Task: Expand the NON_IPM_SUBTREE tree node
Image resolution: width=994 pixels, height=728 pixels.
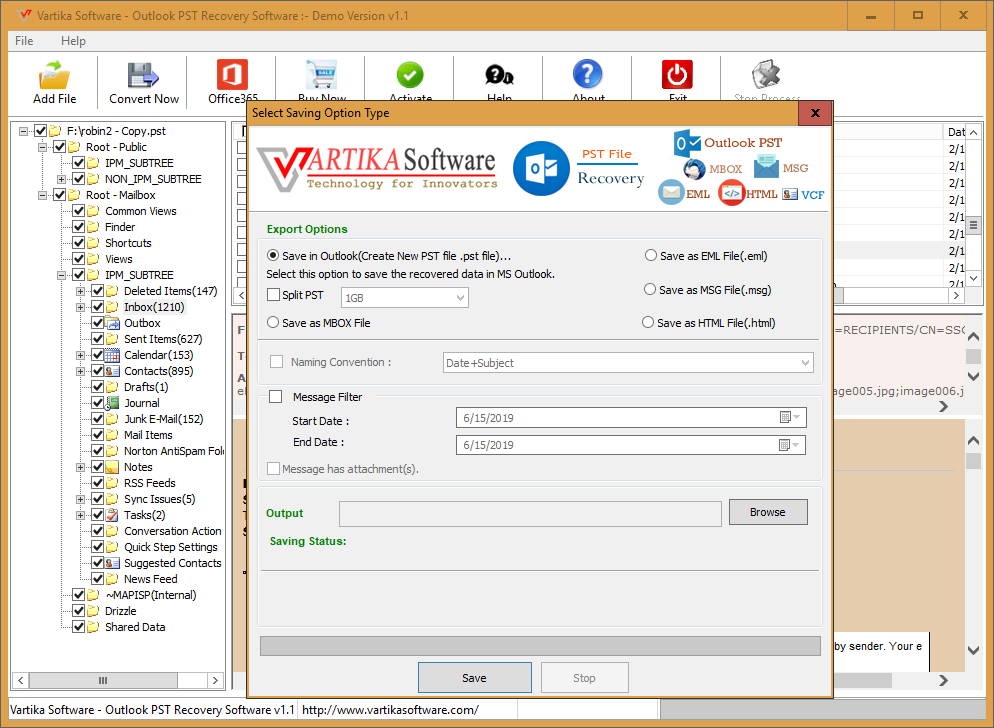Action: coord(61,179)
